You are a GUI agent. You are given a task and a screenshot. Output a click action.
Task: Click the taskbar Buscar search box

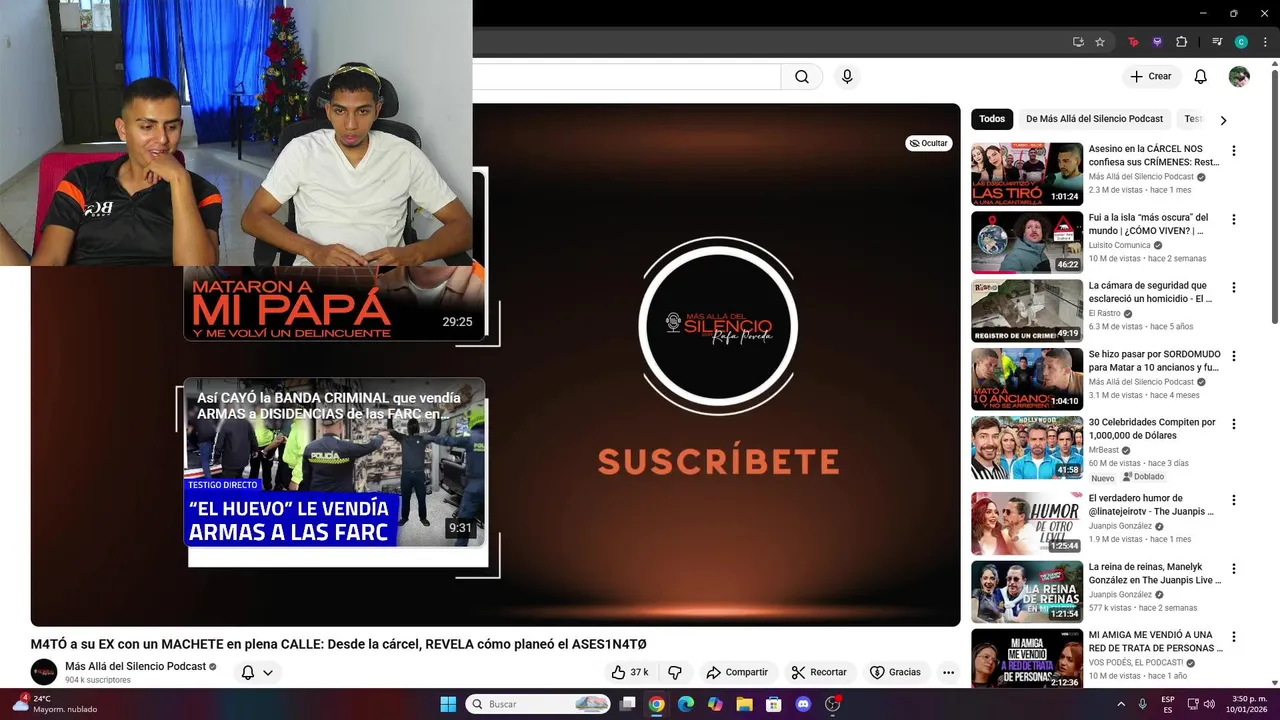tap(539, 704)
